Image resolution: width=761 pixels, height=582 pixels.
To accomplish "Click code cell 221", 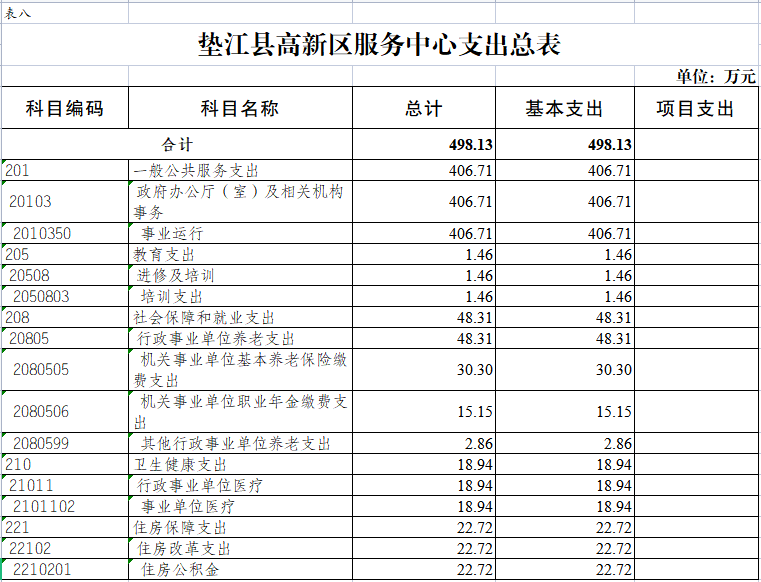I will pyautogui.click(x=65, y=527).
